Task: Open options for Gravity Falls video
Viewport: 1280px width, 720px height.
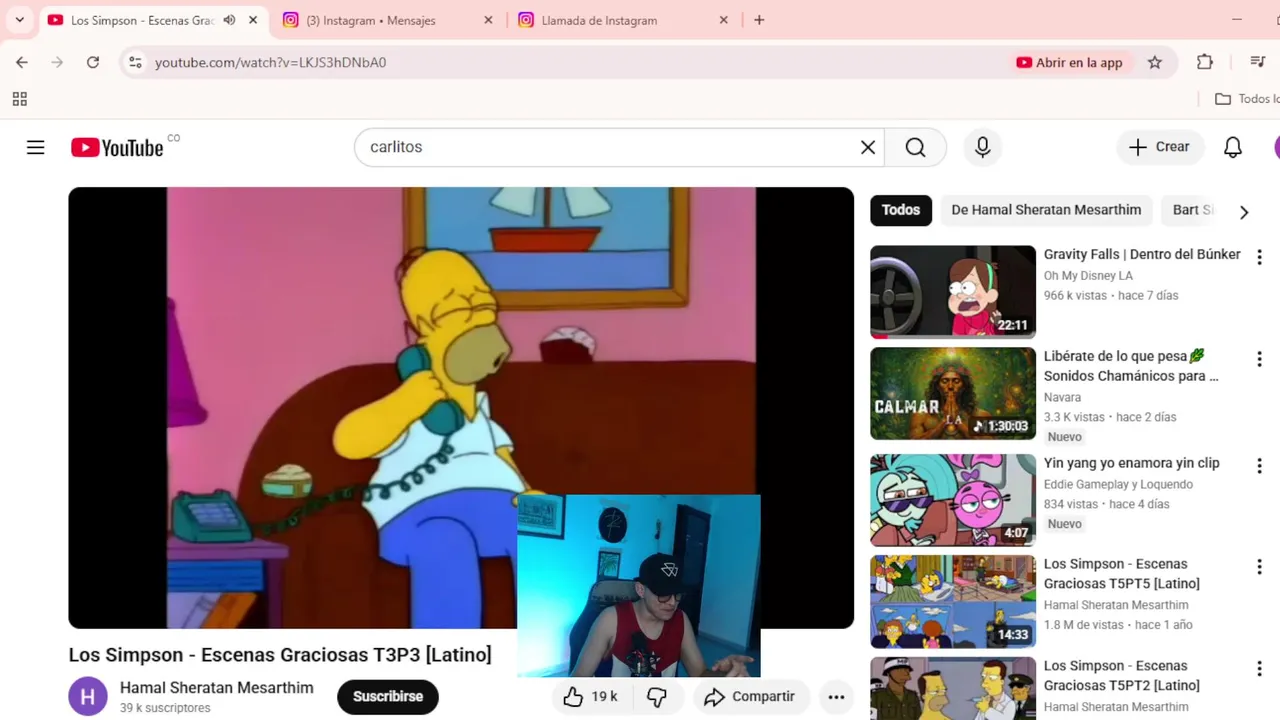Action: 1259,257
